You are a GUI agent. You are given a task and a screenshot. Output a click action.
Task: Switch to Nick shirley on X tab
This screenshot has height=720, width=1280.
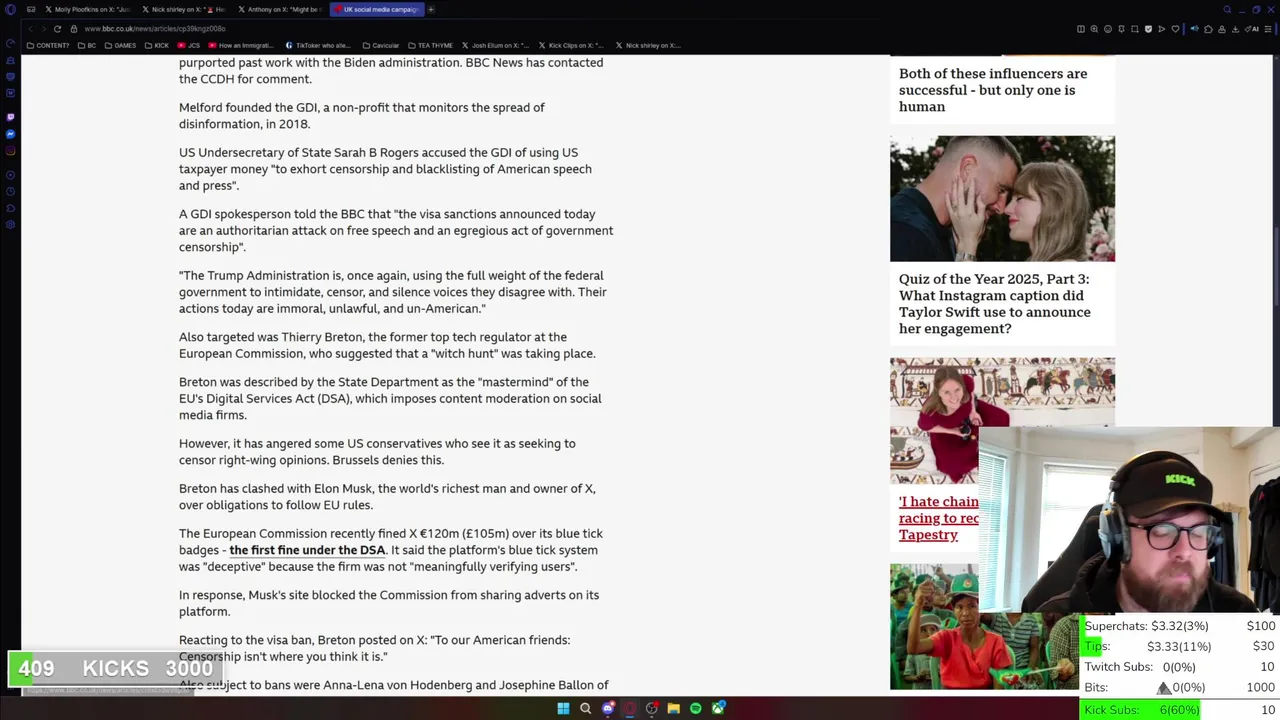point(183,9)
